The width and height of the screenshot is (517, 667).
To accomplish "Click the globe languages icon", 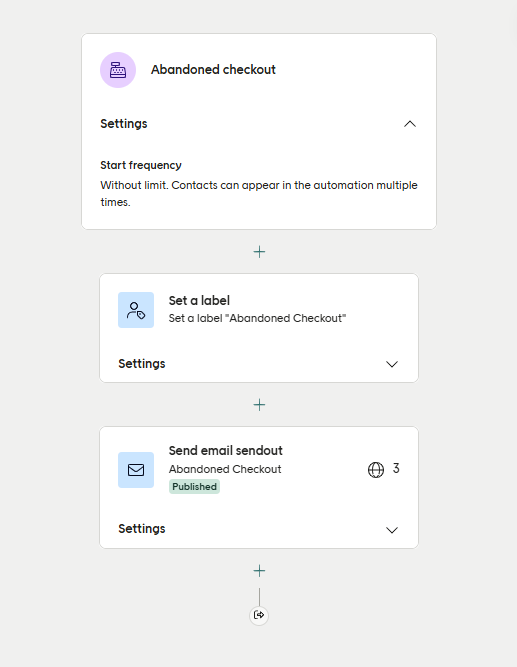I will tap(376, 470).
